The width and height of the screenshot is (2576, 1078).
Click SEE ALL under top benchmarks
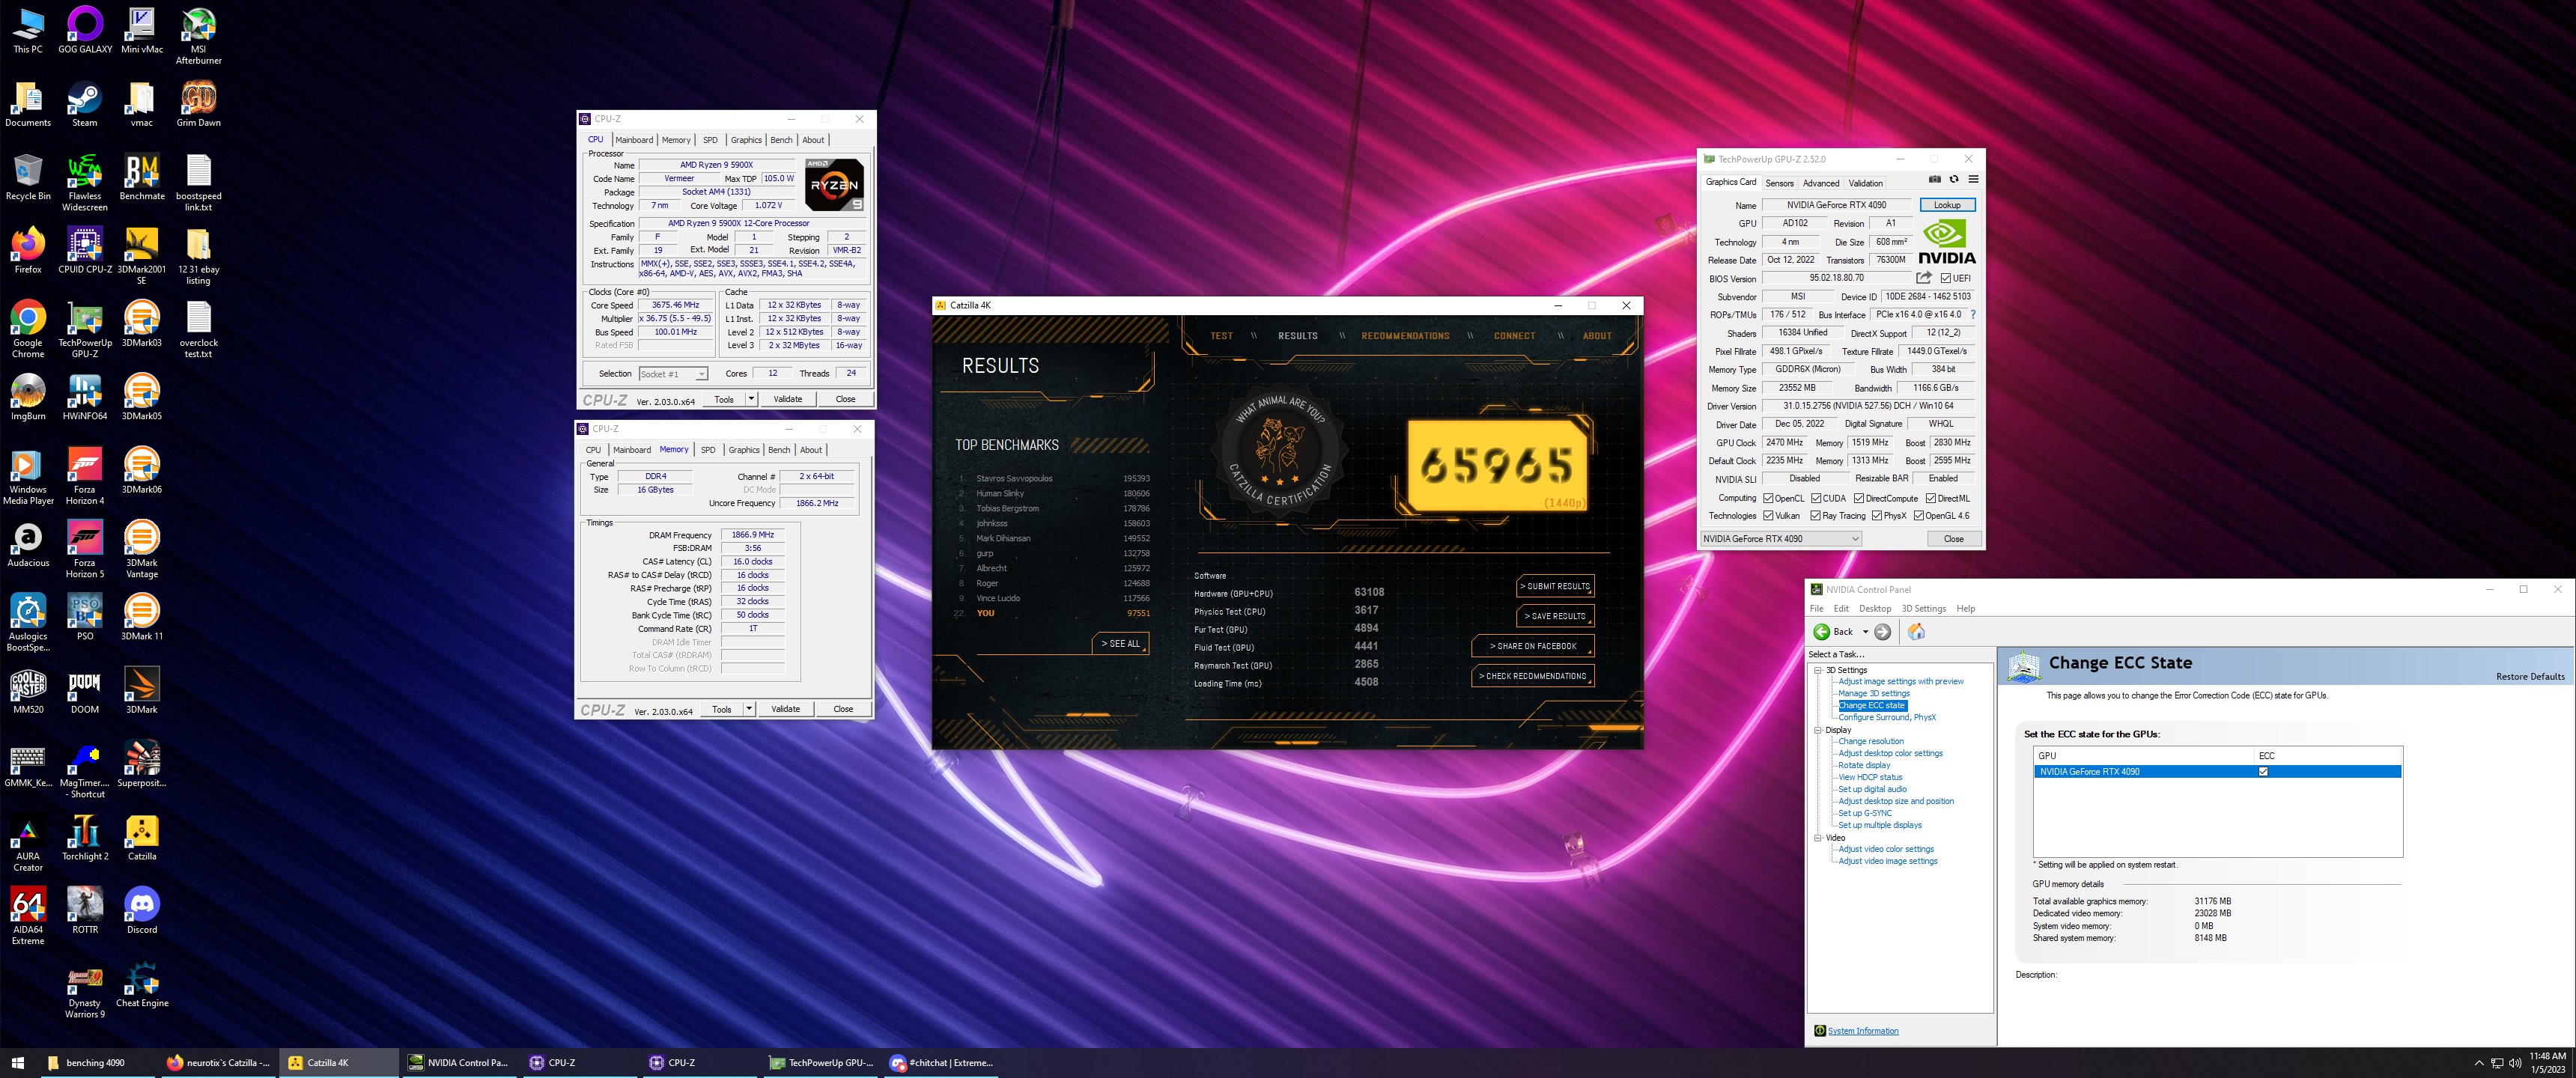[x=1120, y=644]
